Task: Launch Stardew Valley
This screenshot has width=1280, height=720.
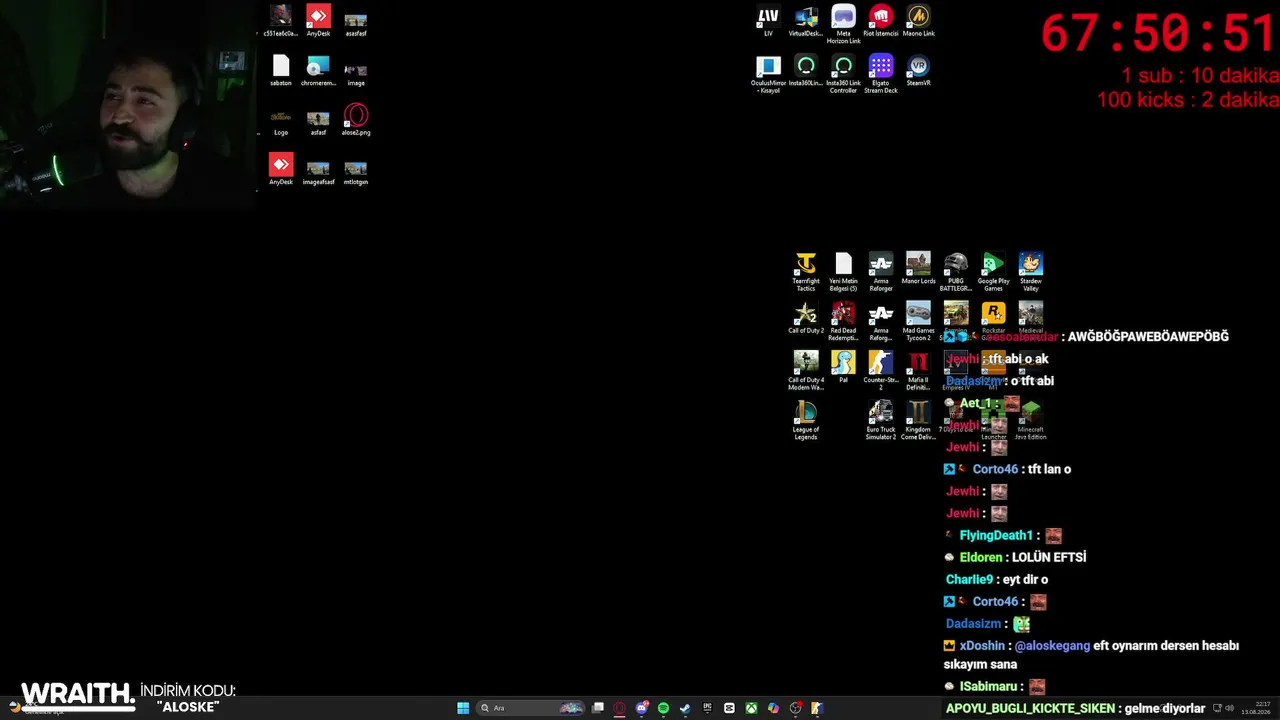Action: coord(1031,272)
